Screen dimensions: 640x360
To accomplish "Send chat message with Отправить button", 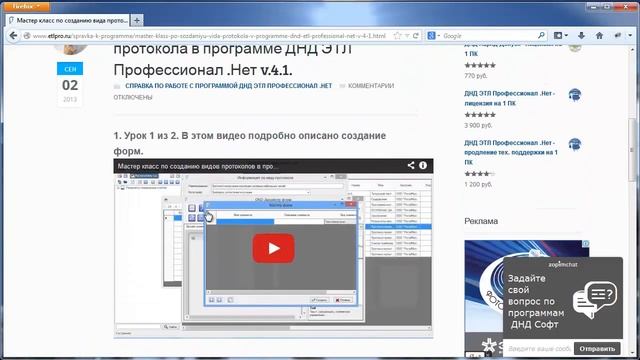I will (x=597, y=349).
